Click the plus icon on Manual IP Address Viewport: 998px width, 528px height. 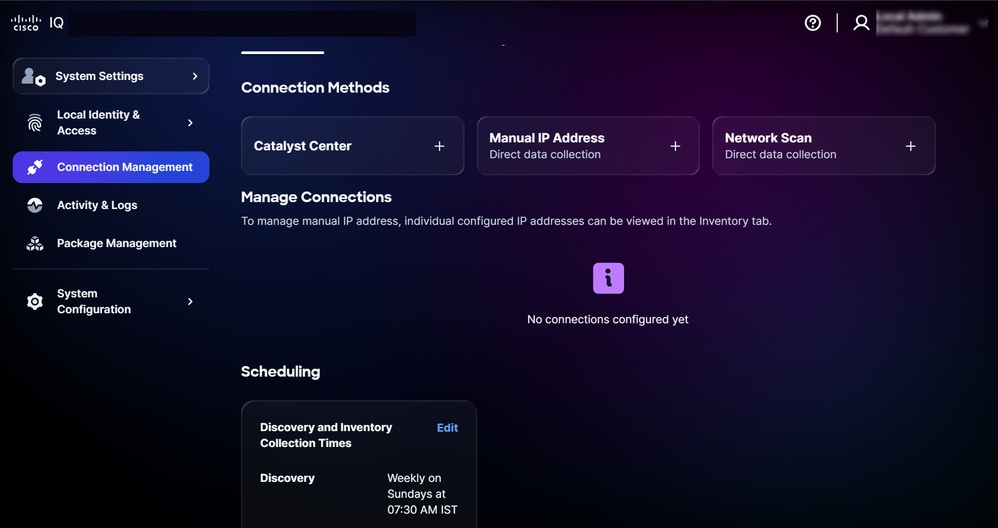pyautogui.click(x=675, y=146)
